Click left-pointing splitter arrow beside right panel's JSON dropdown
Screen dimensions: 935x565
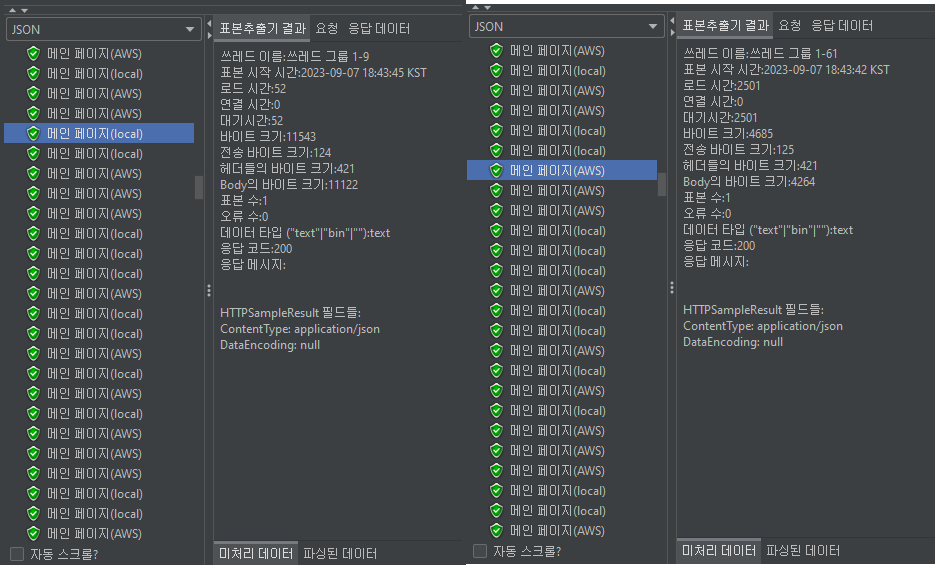coord(672,21)
